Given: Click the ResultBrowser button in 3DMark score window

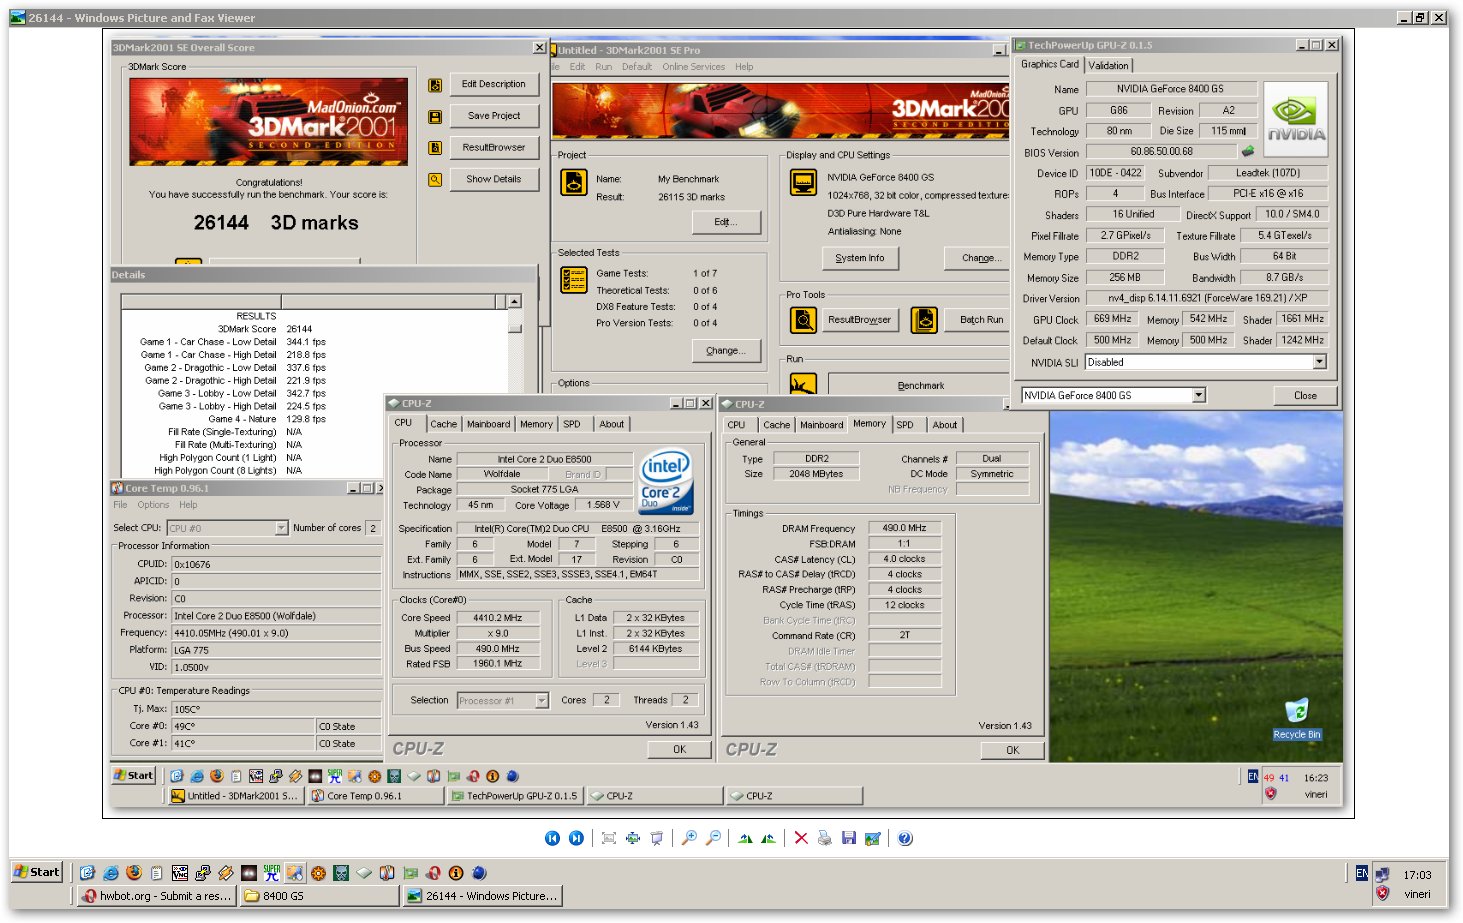Looking at the screenshot, I should click(494, 147).
